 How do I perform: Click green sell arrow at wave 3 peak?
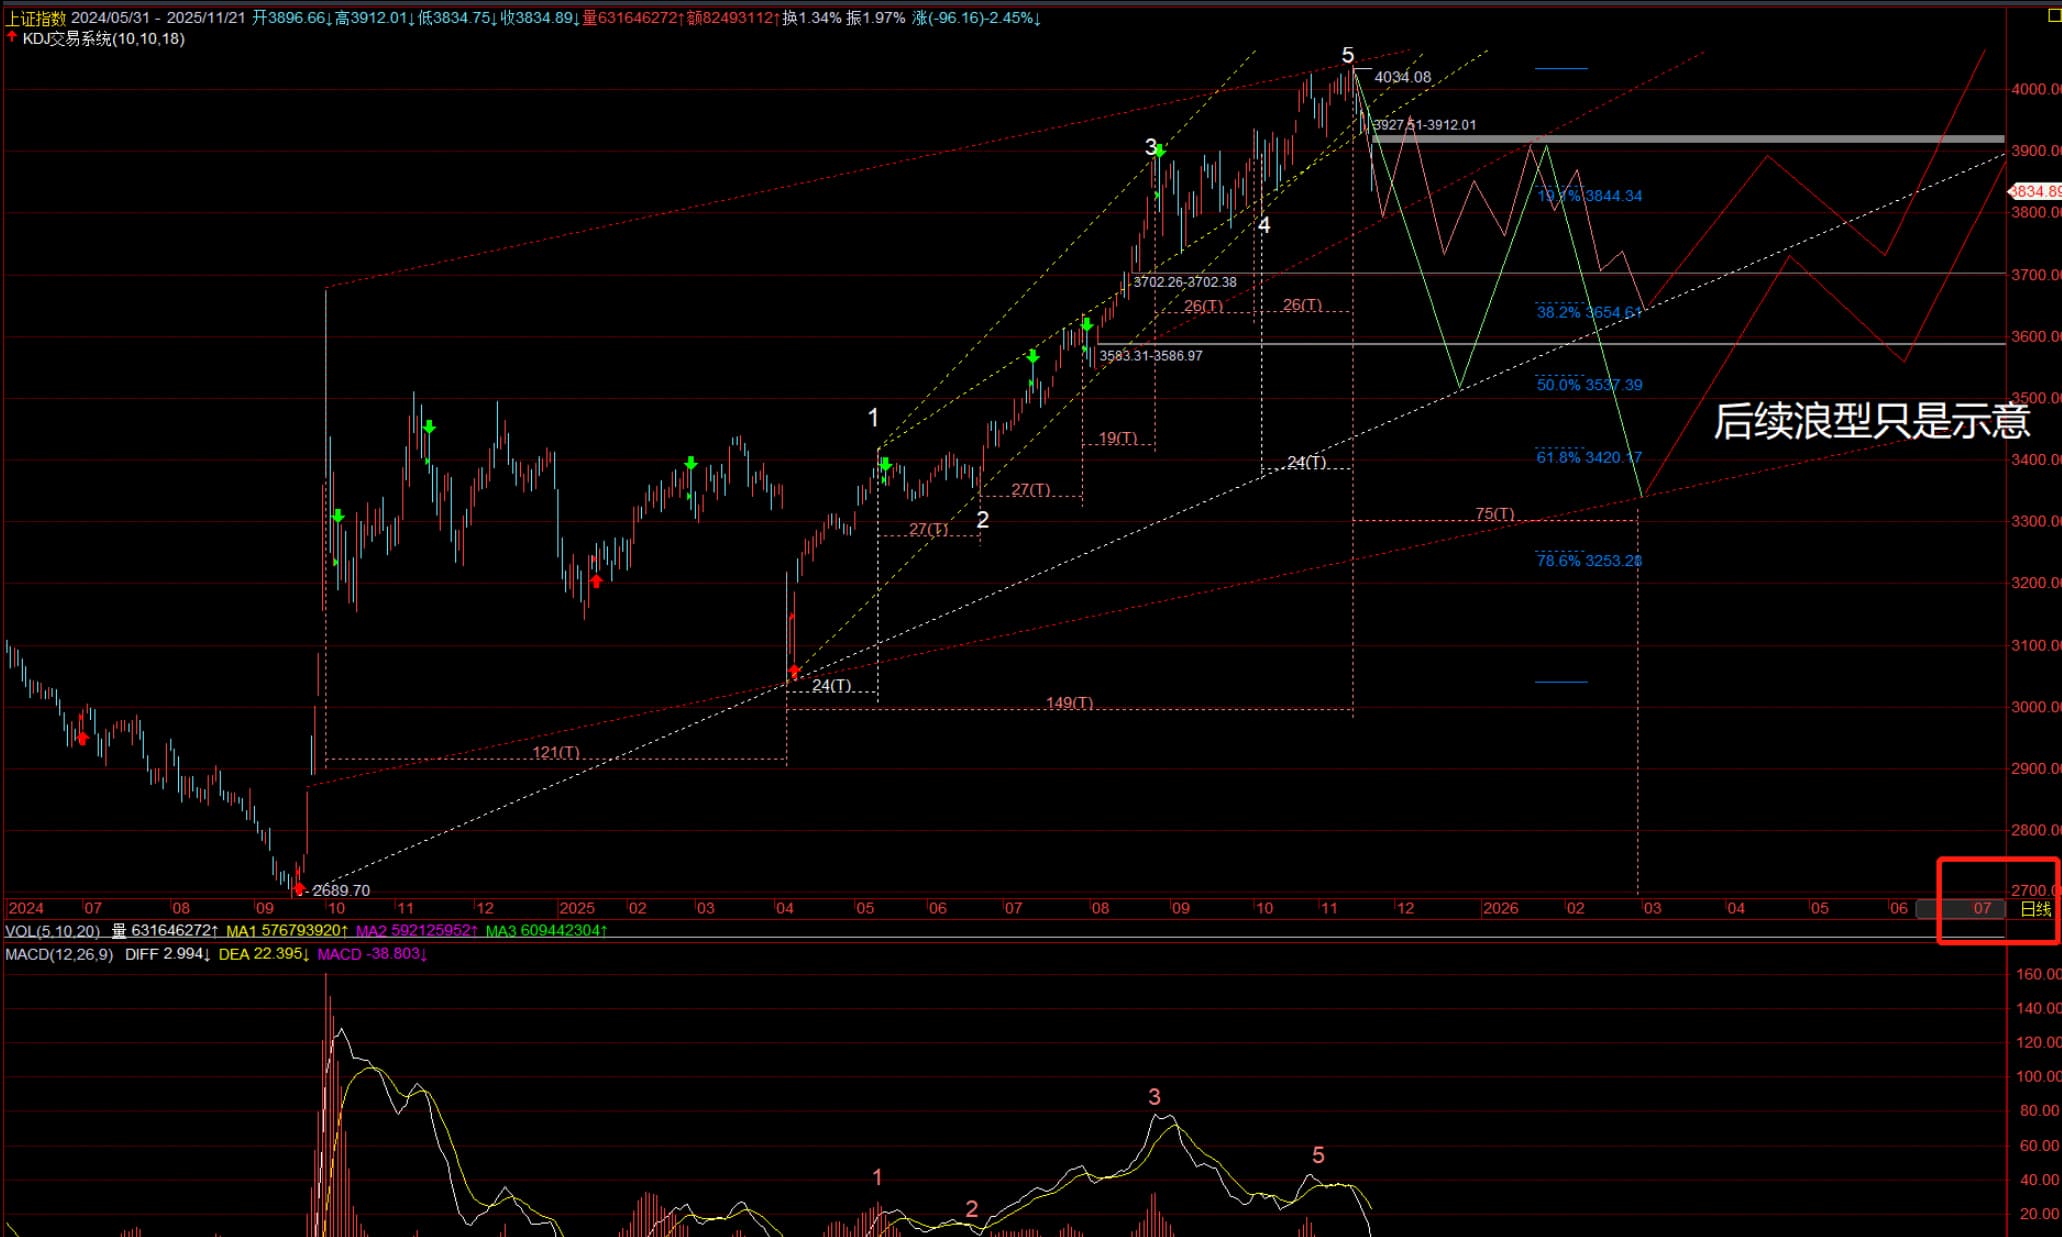[x=1159, y=151]
